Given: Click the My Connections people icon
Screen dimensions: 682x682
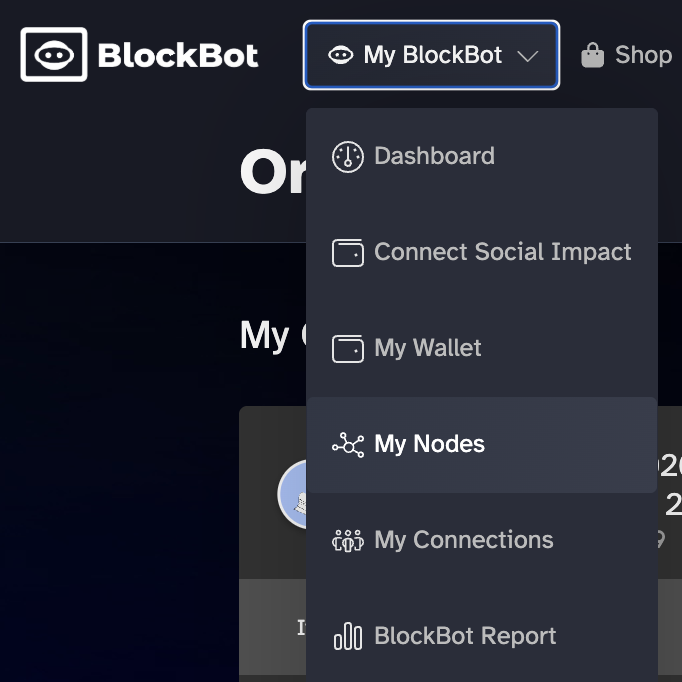Looking at the screenshot, I should 347,540.
